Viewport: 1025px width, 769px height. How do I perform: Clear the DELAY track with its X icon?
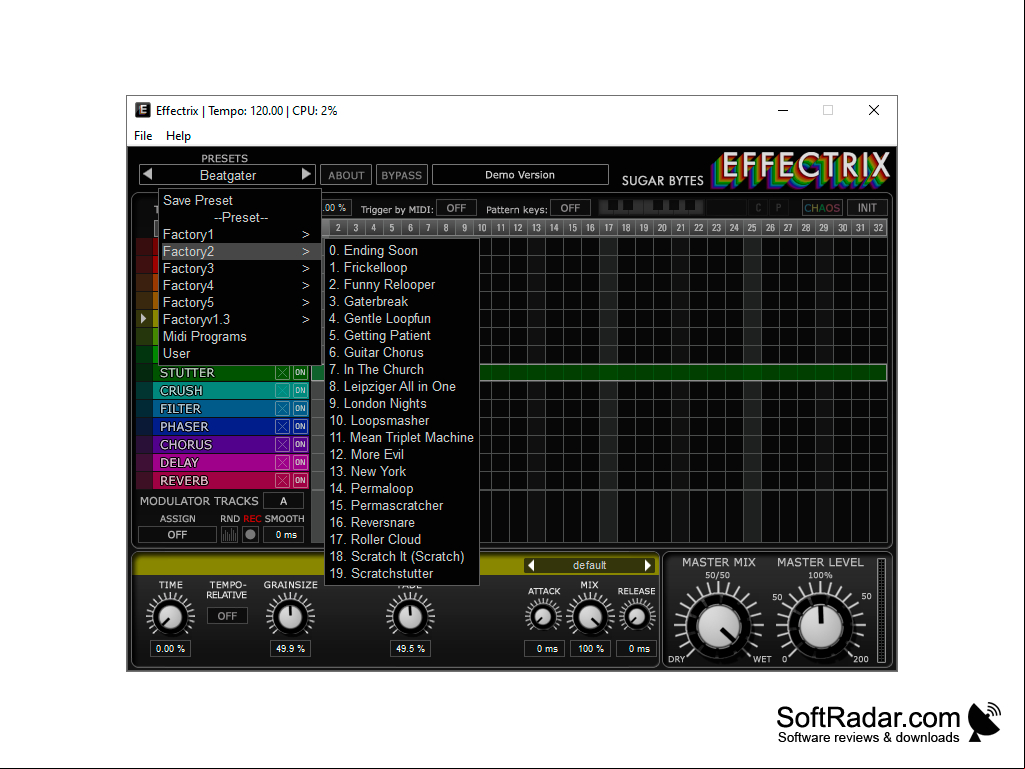click(x=282, y=462)
